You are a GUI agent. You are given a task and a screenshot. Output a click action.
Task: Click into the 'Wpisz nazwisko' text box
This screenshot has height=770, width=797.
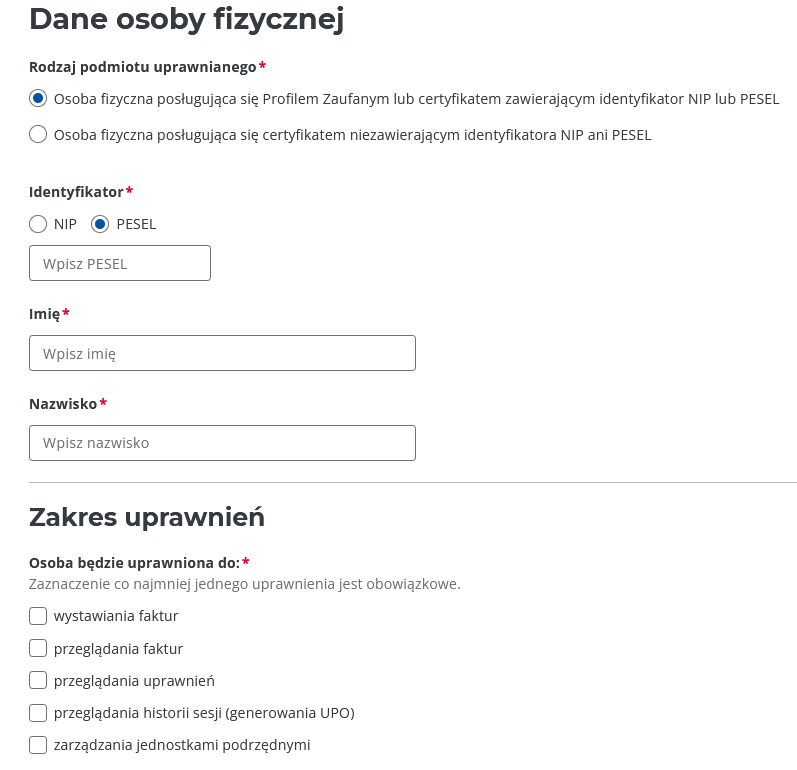222,443
